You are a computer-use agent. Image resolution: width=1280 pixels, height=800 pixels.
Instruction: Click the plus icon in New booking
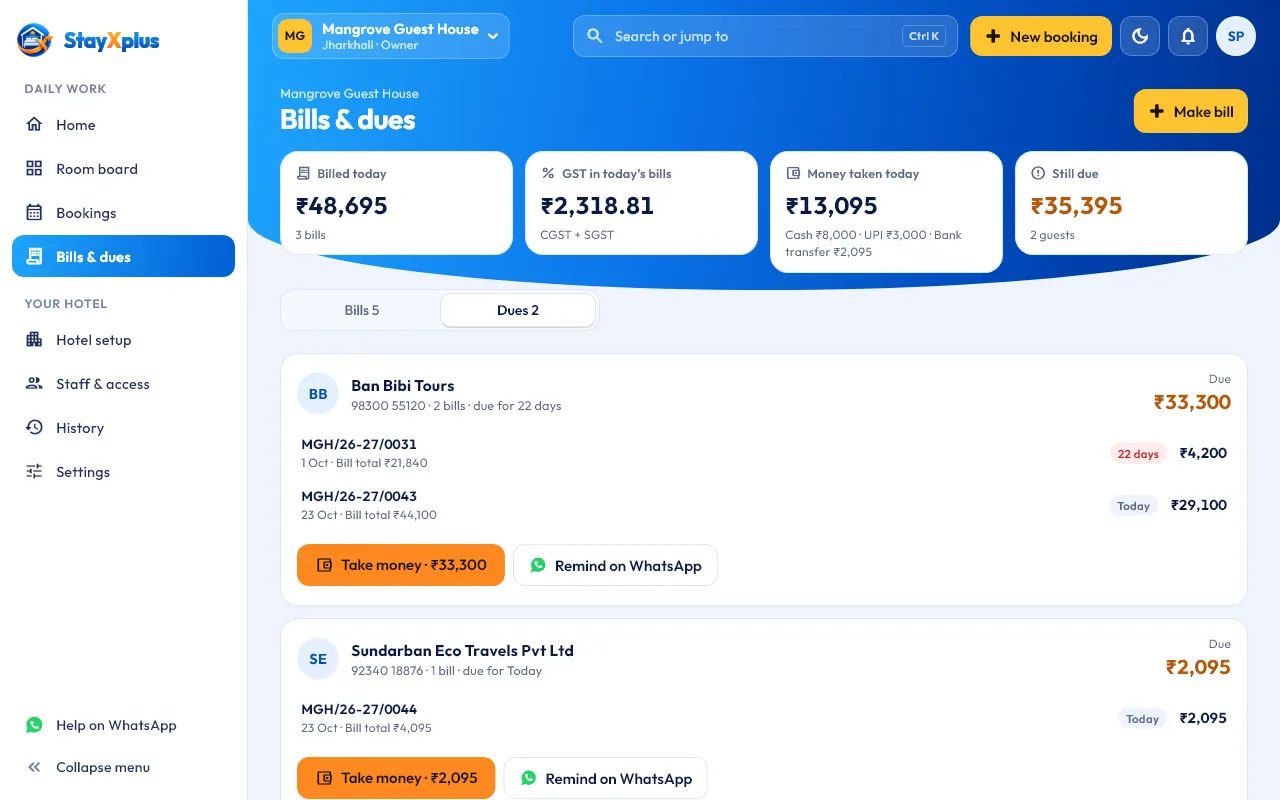993,36
